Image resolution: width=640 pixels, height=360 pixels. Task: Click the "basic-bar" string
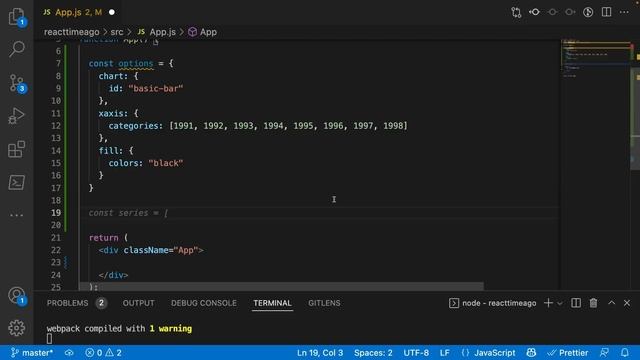(156, 88)
